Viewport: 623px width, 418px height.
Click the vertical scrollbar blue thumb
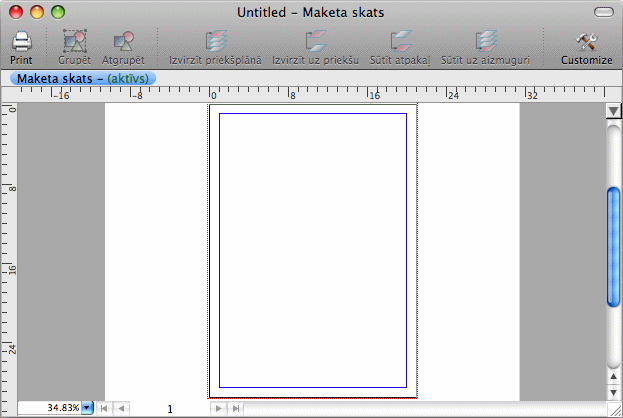click(614, 247)
